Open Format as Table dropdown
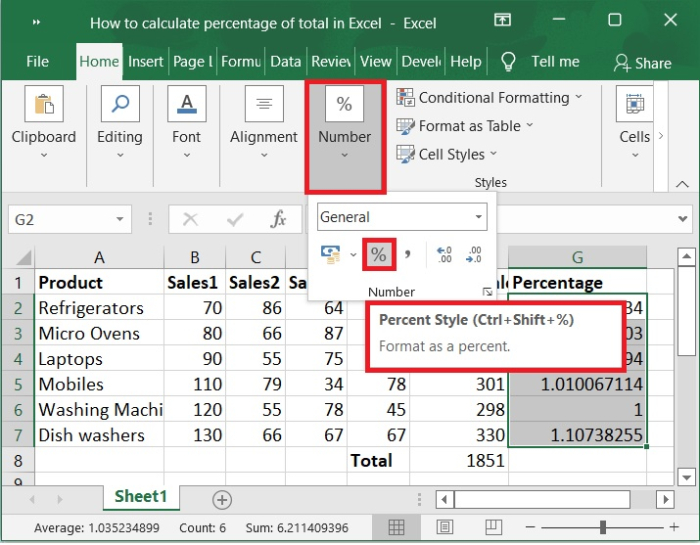This screenshot has width=700, height=545. pyautogui.click(x=465, y=126)
